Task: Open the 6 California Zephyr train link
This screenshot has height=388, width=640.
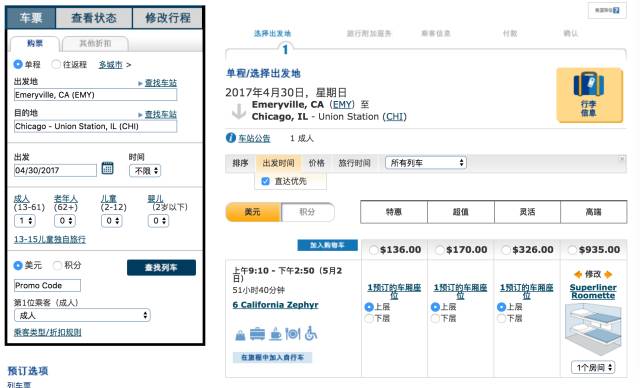Action: tap(276, 305)
